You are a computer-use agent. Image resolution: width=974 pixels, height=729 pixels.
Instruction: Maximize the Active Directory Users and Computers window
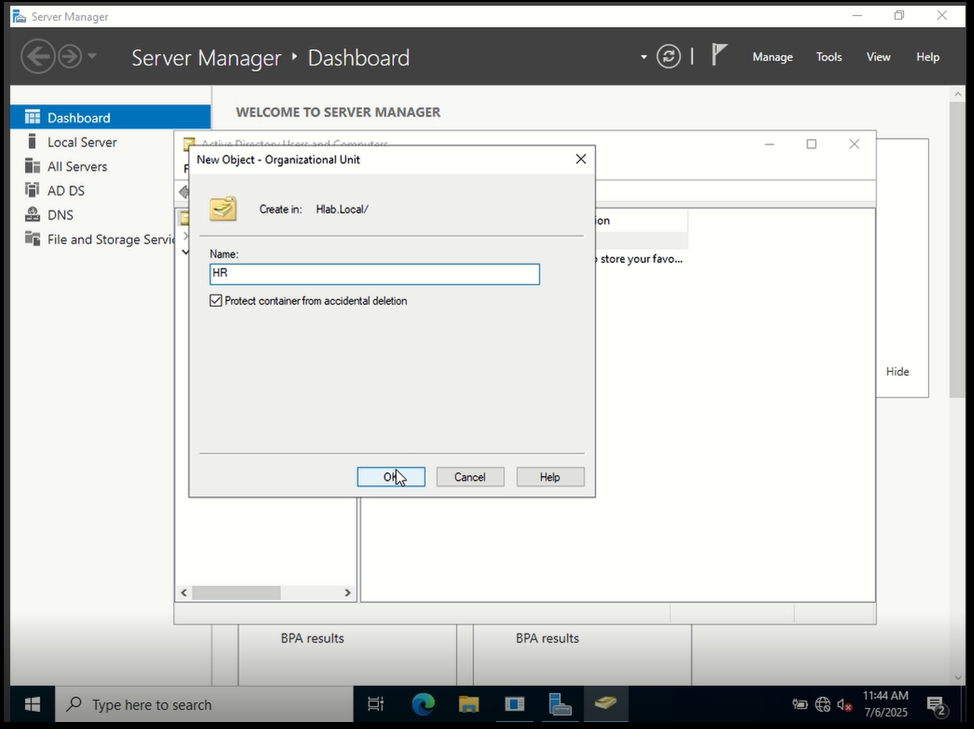[x=811, y=144]
